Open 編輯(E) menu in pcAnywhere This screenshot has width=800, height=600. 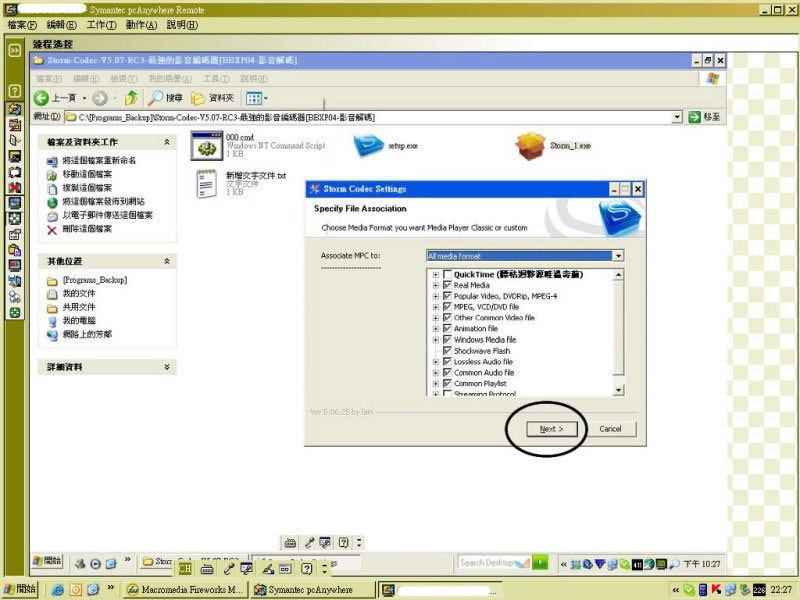(x=62, y=25)
